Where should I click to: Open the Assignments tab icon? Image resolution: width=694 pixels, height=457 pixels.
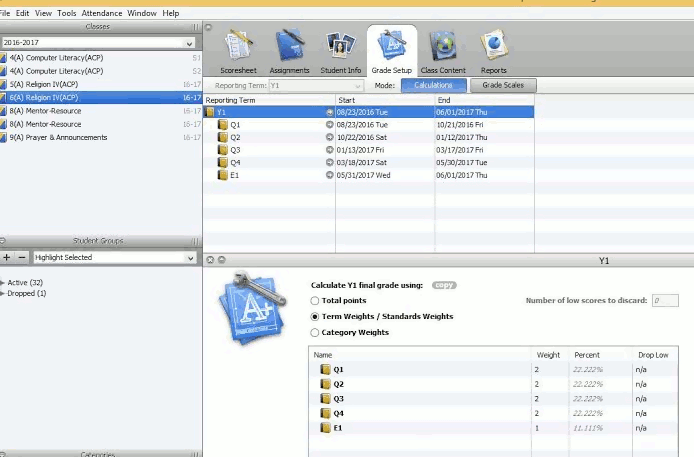pyautogui.click(x=289, y=45)
